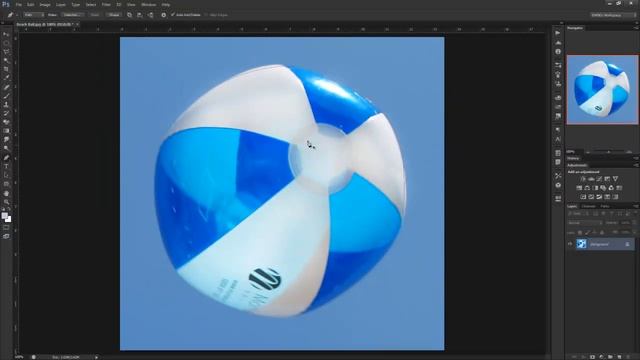Change the screen mode
The image size is (640, 360).
6,236
